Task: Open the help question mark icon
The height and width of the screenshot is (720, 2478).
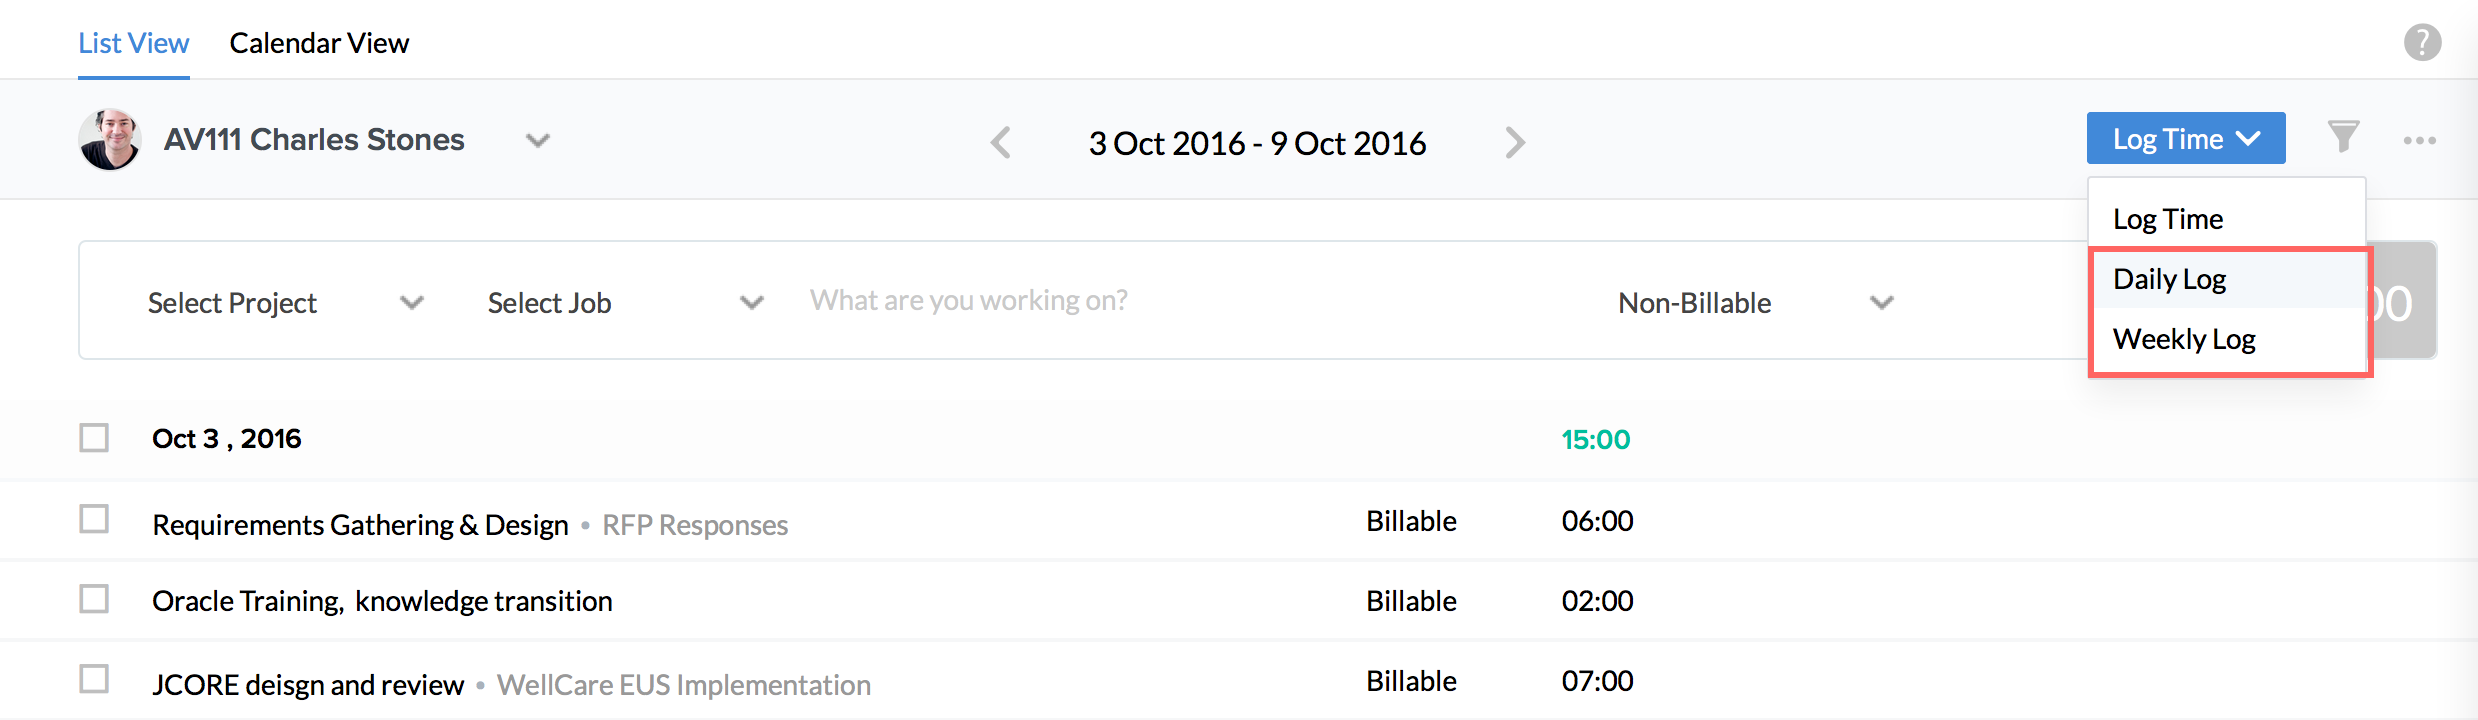Action: click(2422, 43)
